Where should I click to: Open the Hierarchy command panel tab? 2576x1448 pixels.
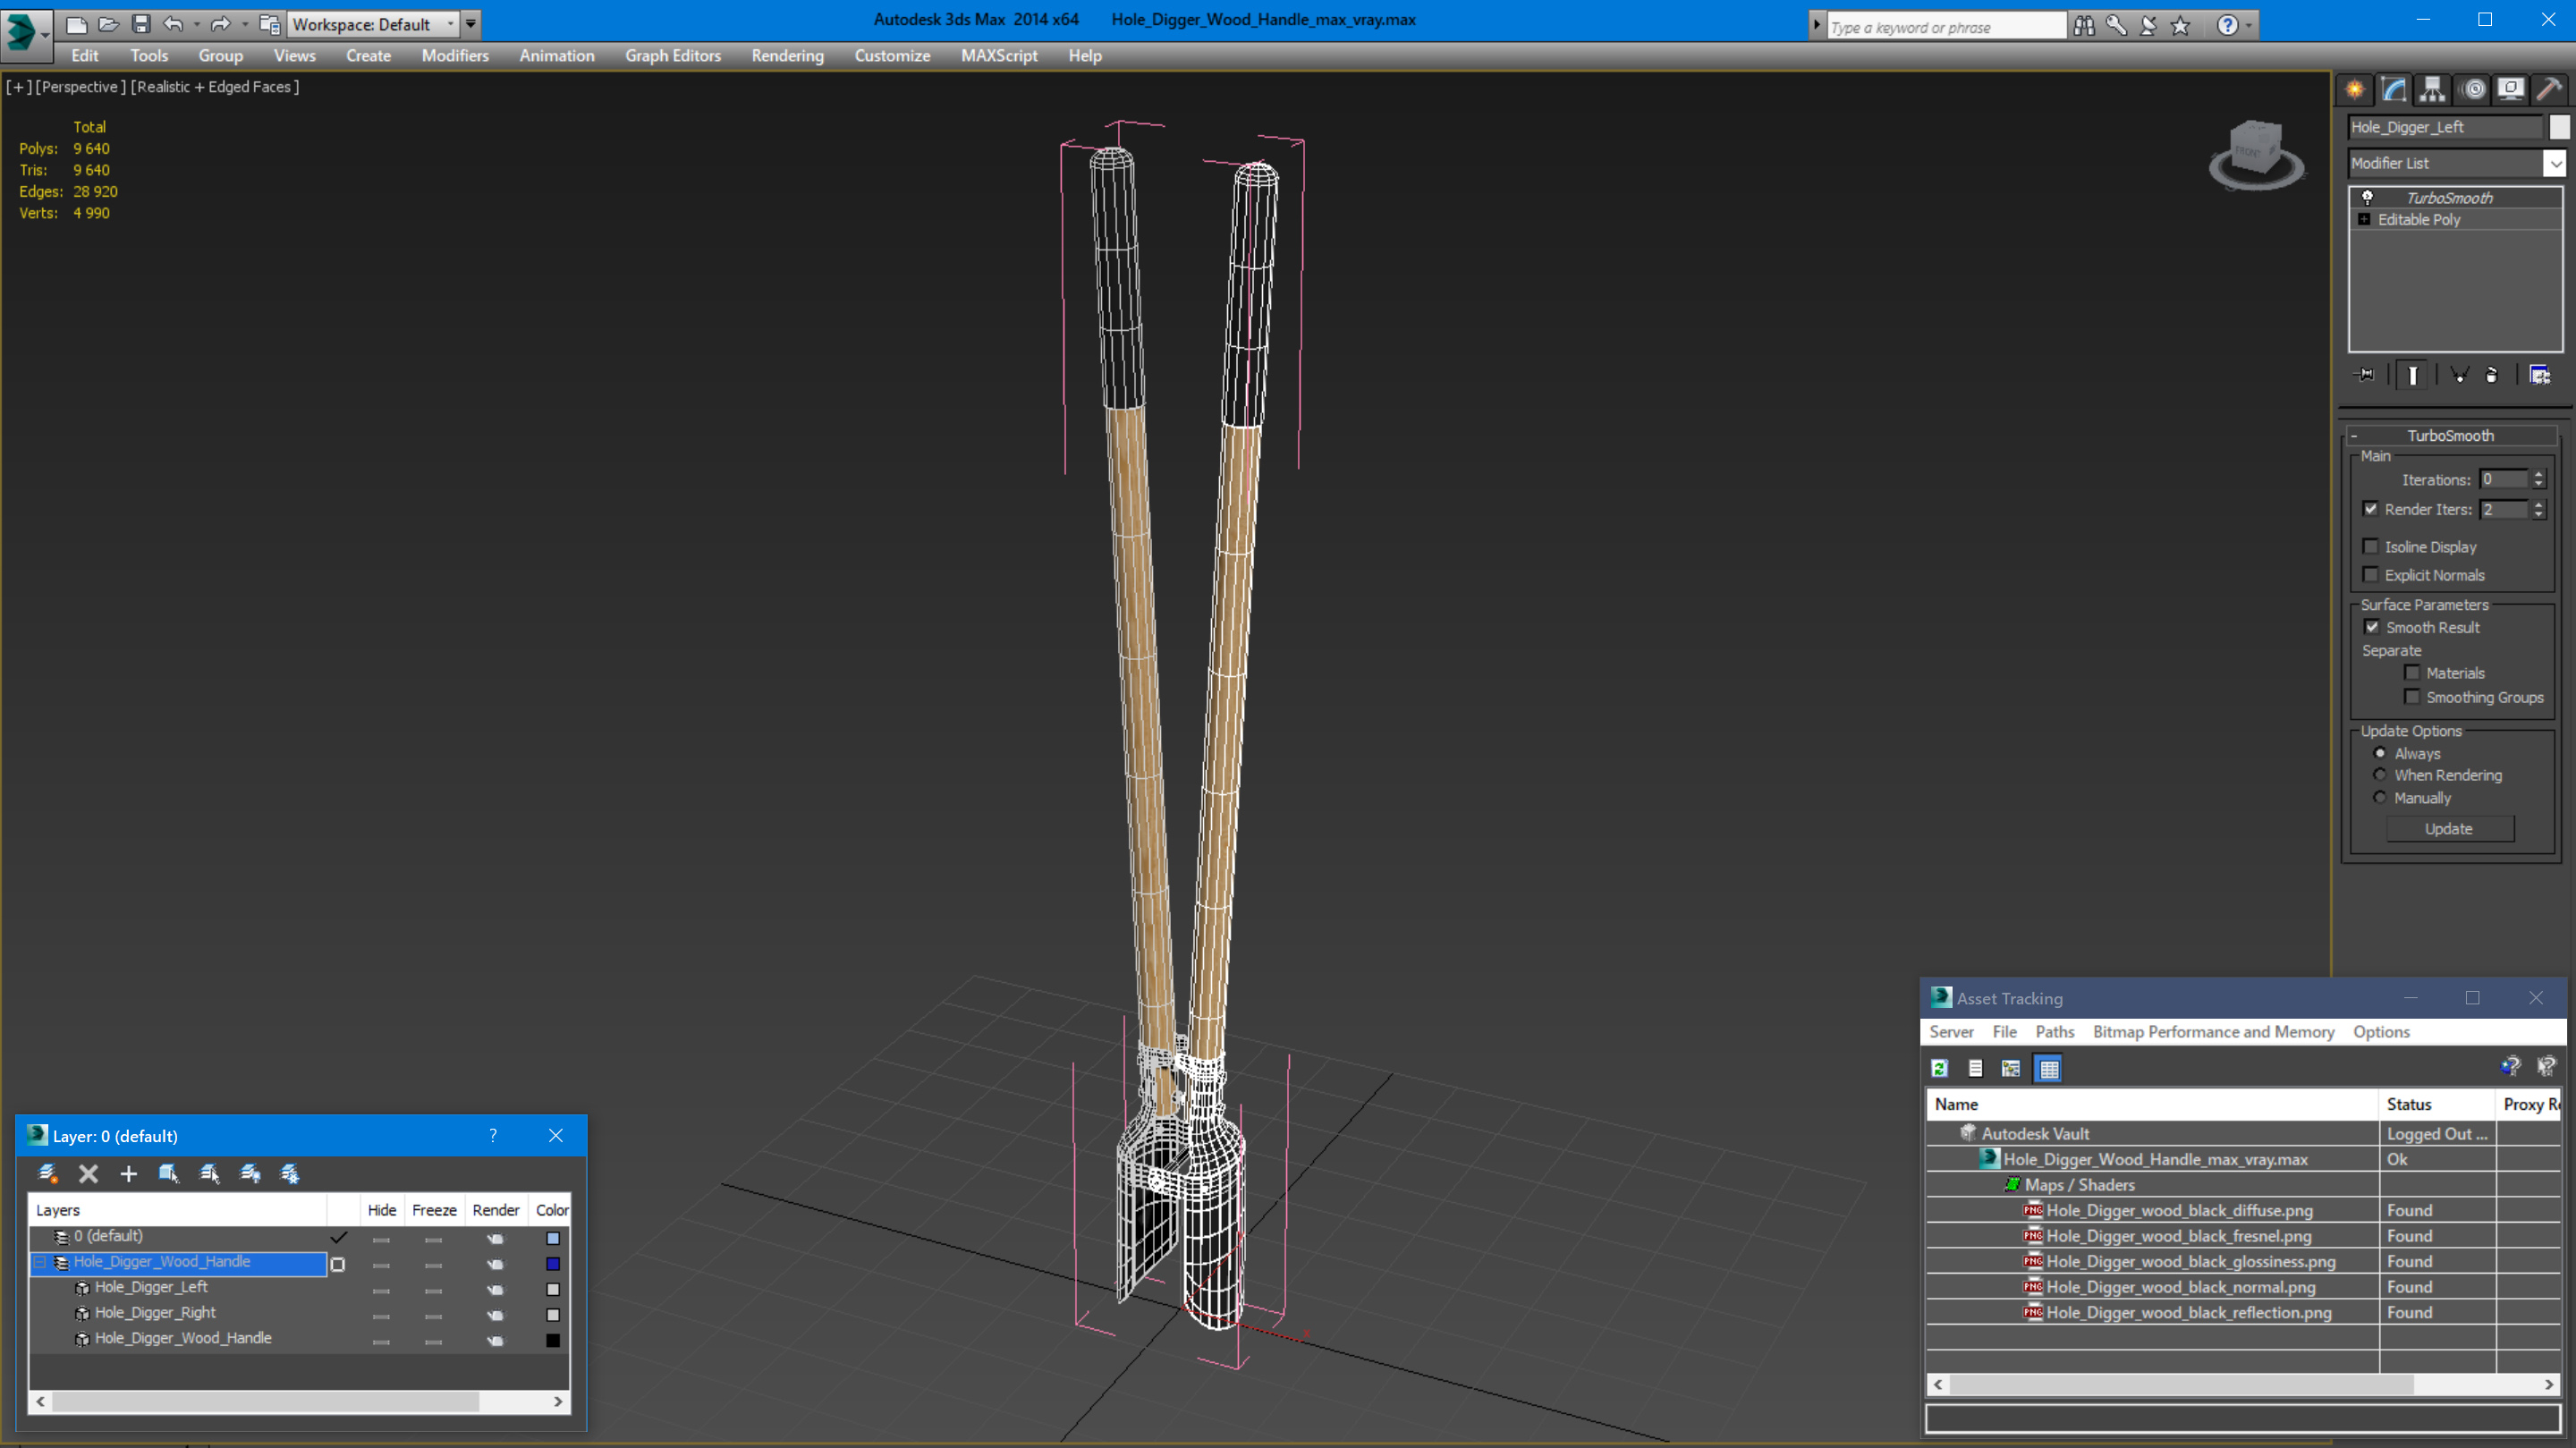click(x=2431, y=90)
